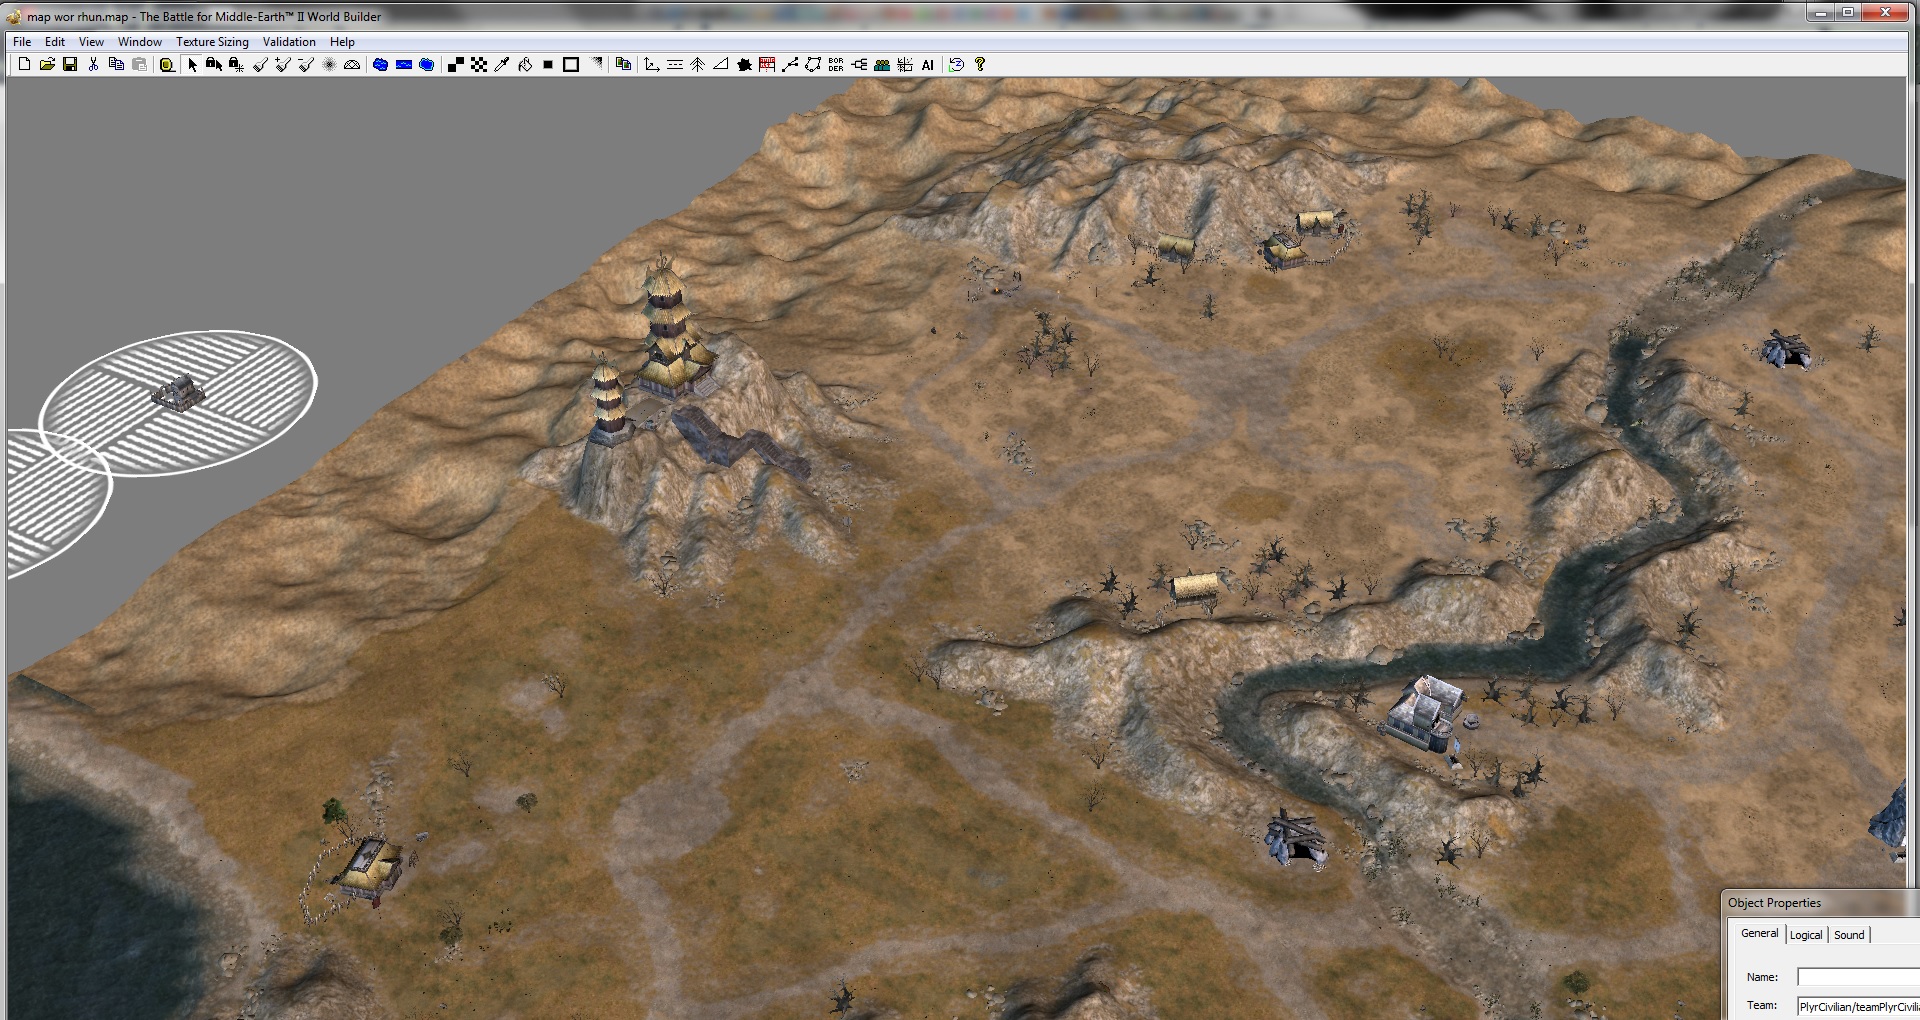This screenshot has height=1020, width=1920.
Task: Create a new map with New icon
Action: (x=24, y=64)
